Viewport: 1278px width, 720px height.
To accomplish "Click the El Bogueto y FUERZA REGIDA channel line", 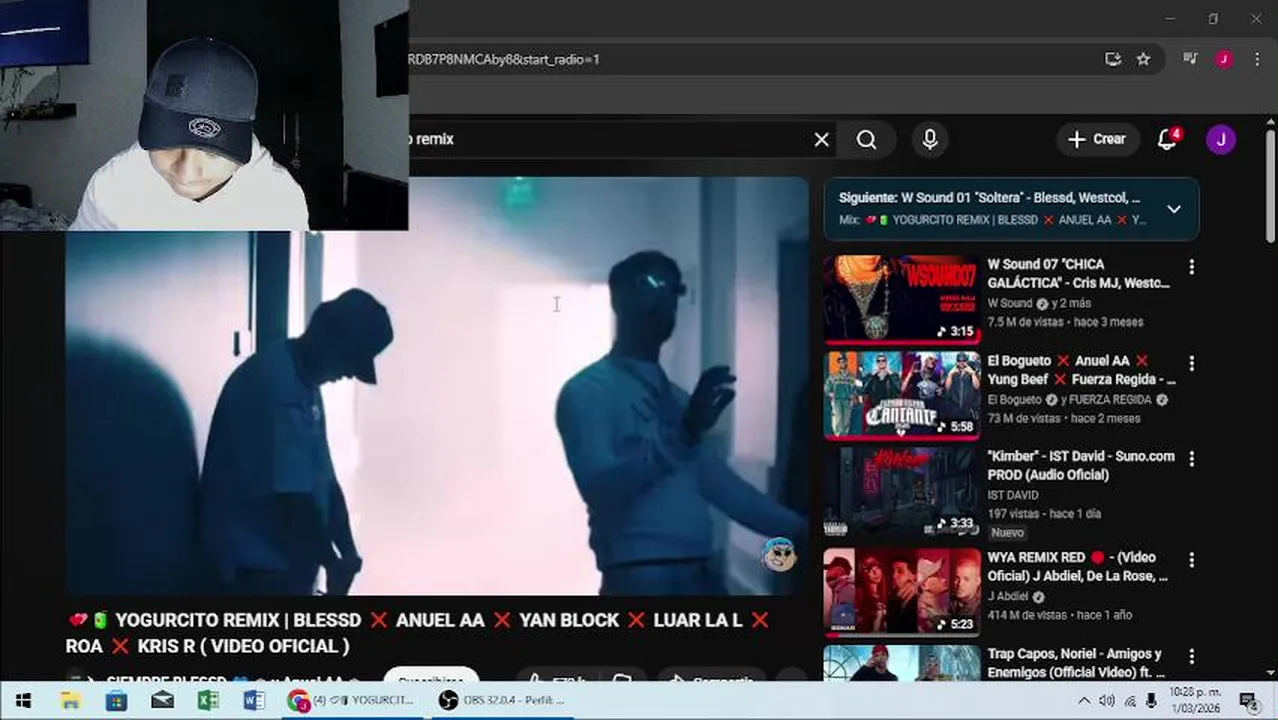I will pos(1078,400).
